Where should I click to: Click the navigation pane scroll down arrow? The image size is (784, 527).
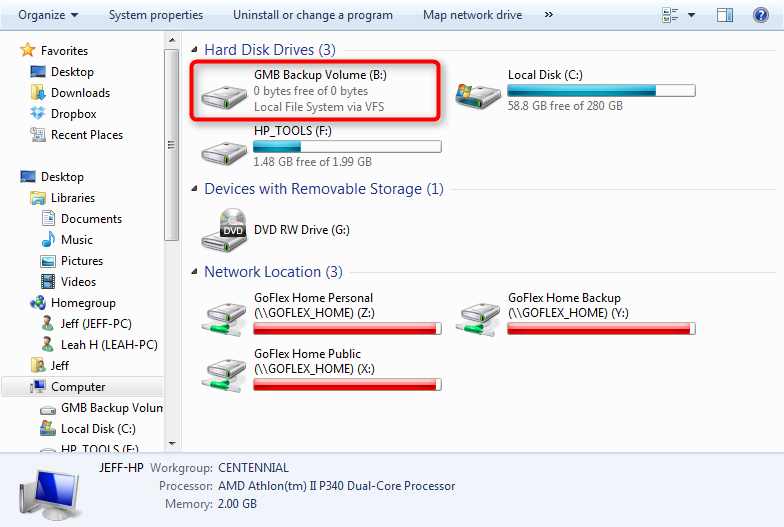pos(172,444)
